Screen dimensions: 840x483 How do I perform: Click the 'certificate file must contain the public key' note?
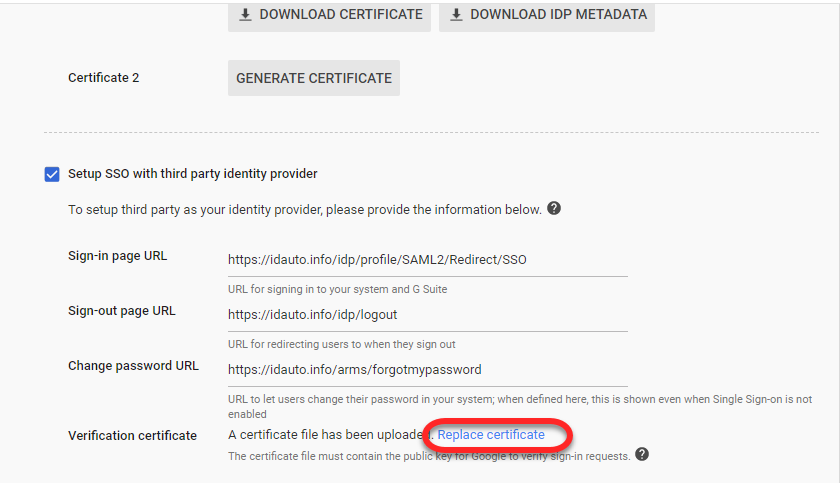pos(429,456)
